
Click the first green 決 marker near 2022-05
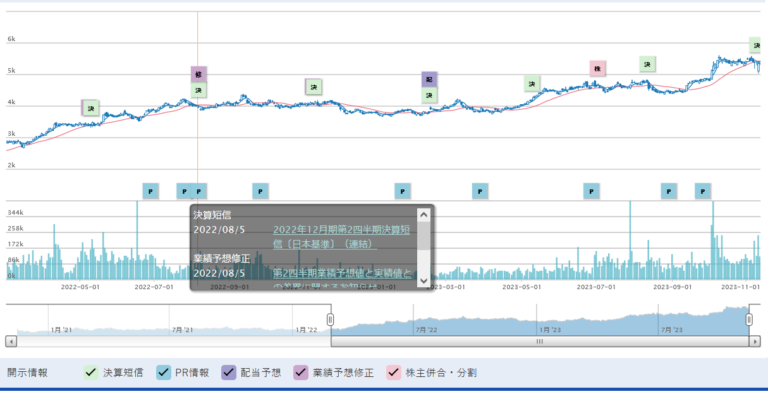pos(91,108)
